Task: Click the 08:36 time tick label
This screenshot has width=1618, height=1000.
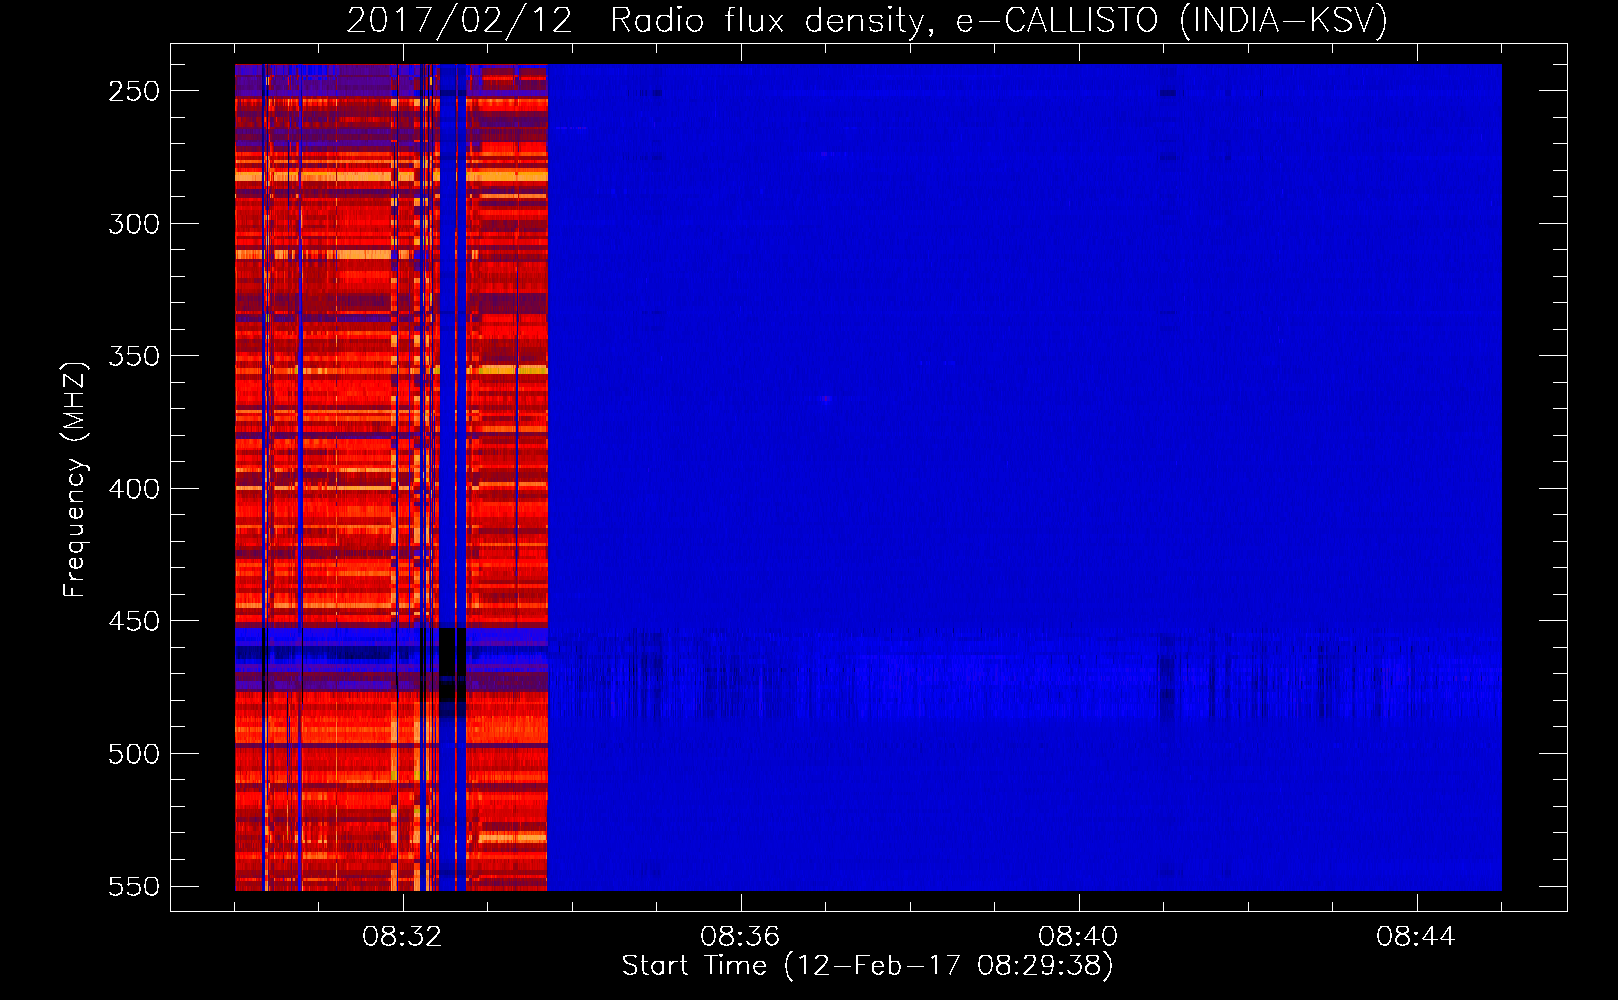Action: (x=740, y=937)
